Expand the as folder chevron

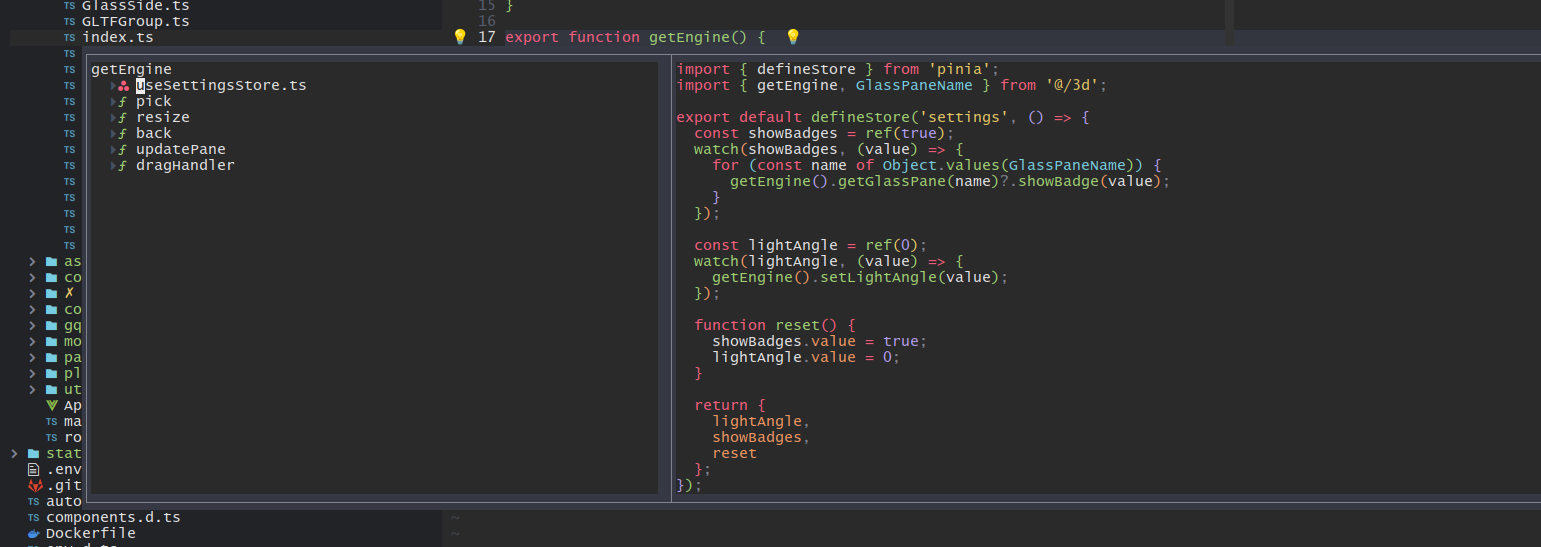(x=33, y=261)
